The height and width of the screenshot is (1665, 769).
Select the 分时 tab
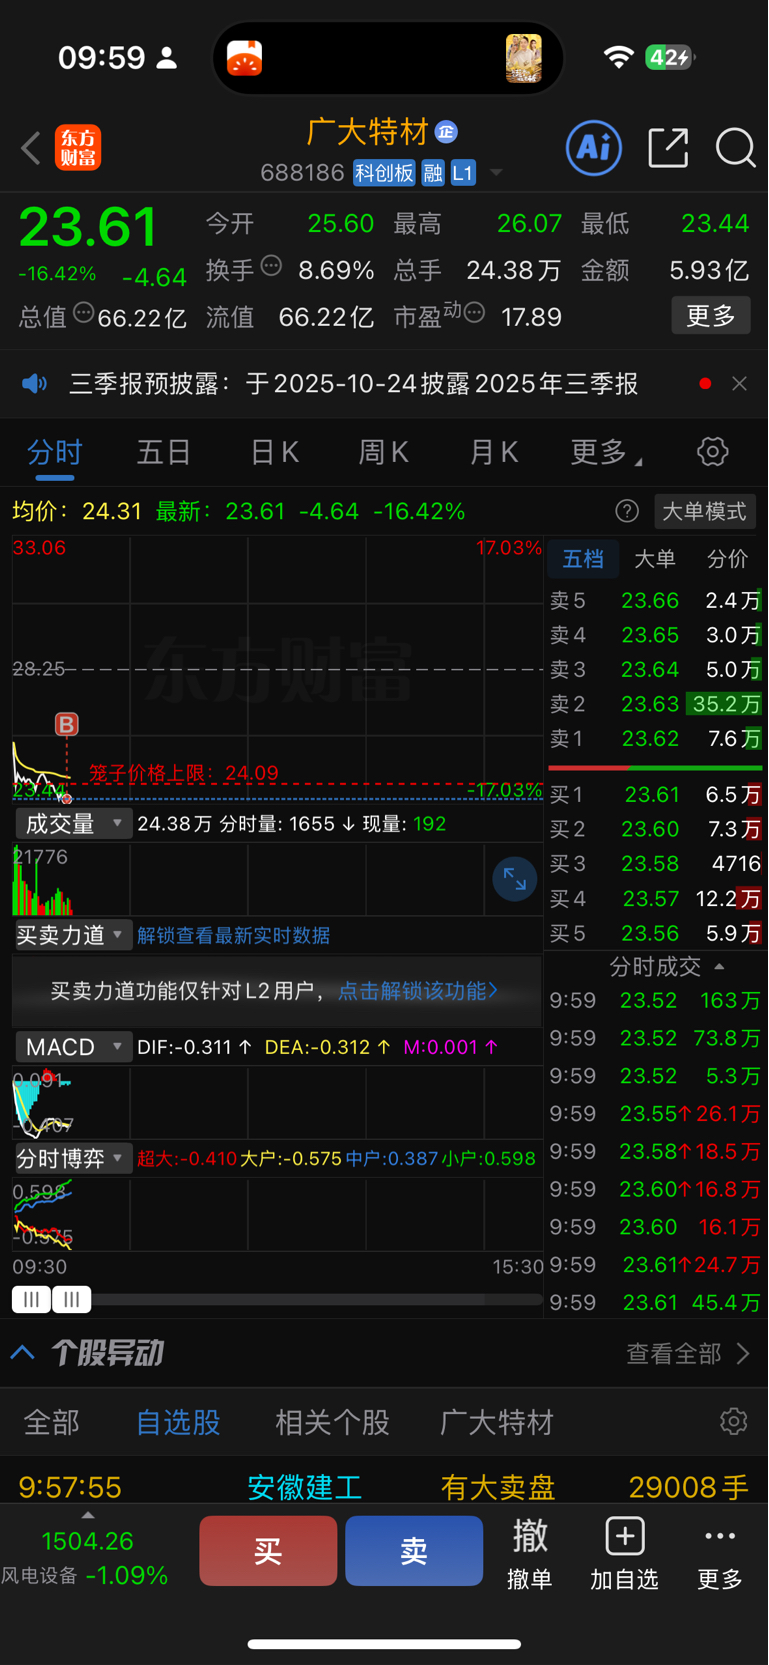pos(55,452)
